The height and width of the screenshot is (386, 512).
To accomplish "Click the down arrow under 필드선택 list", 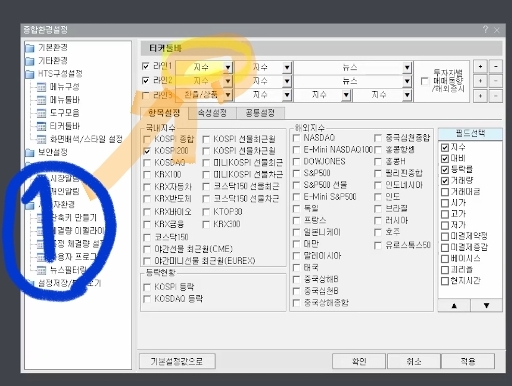I will coord(486,305).
